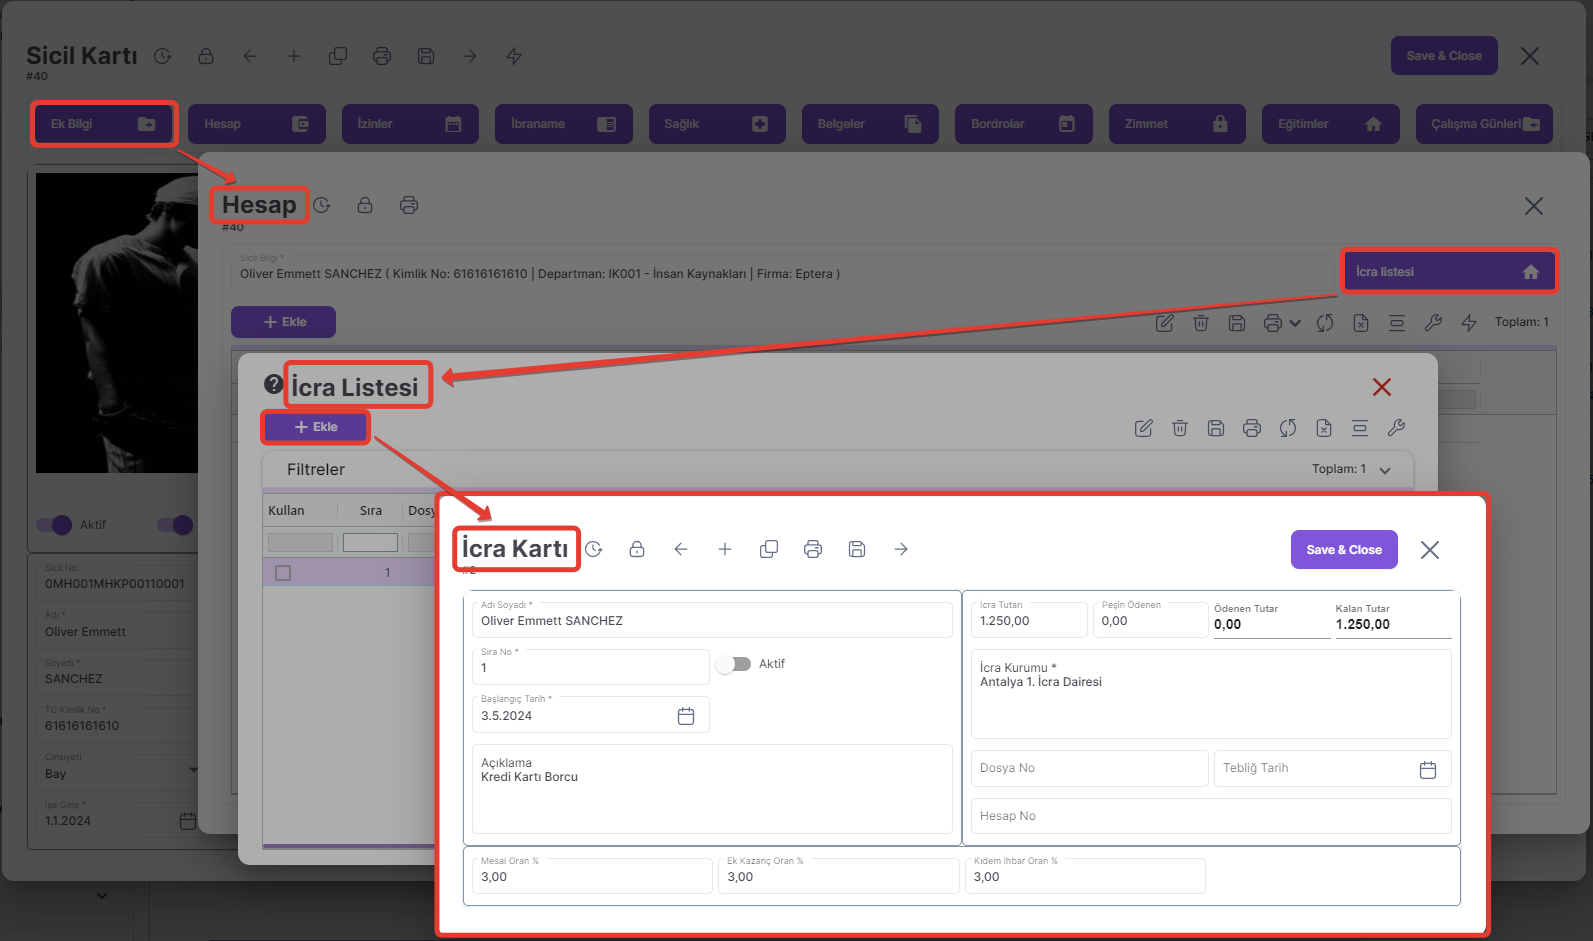
Task: Click the save icon in İcra Kartı
Action: (x=857, y=549)
